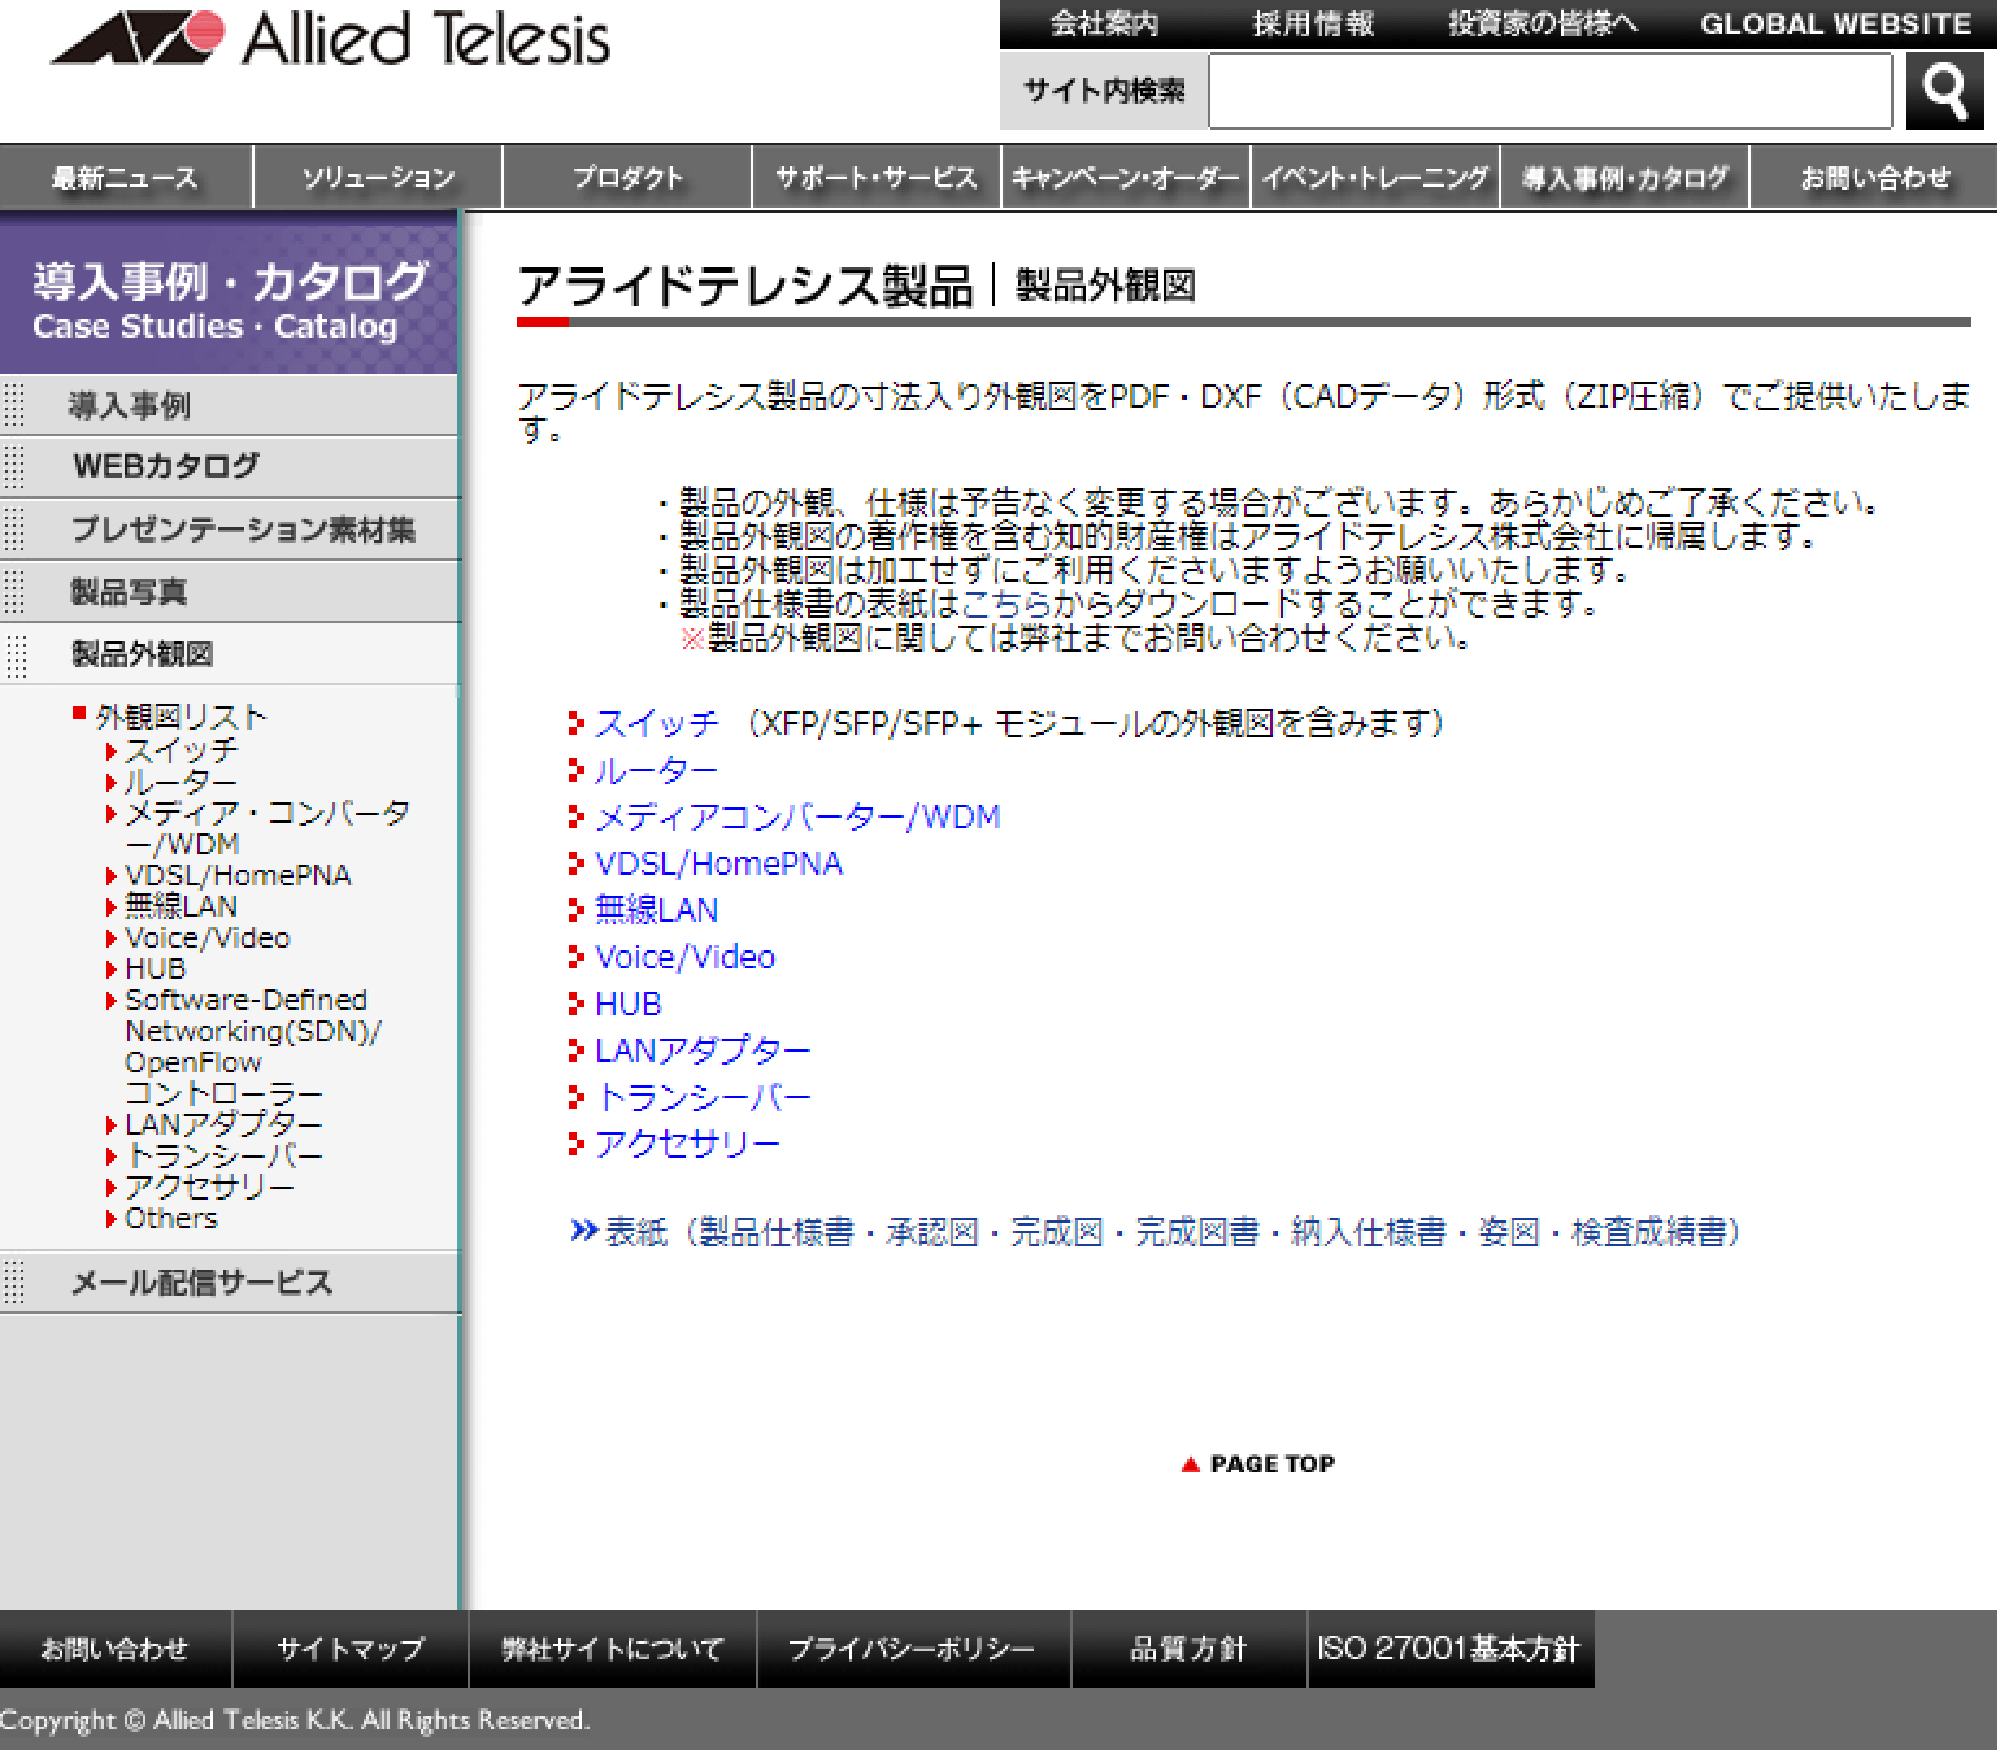Image resolution: width=2000 pixels, height=1750 pixels.
Task: Open プロダクト navigation tab
Action: click(627, 177)
